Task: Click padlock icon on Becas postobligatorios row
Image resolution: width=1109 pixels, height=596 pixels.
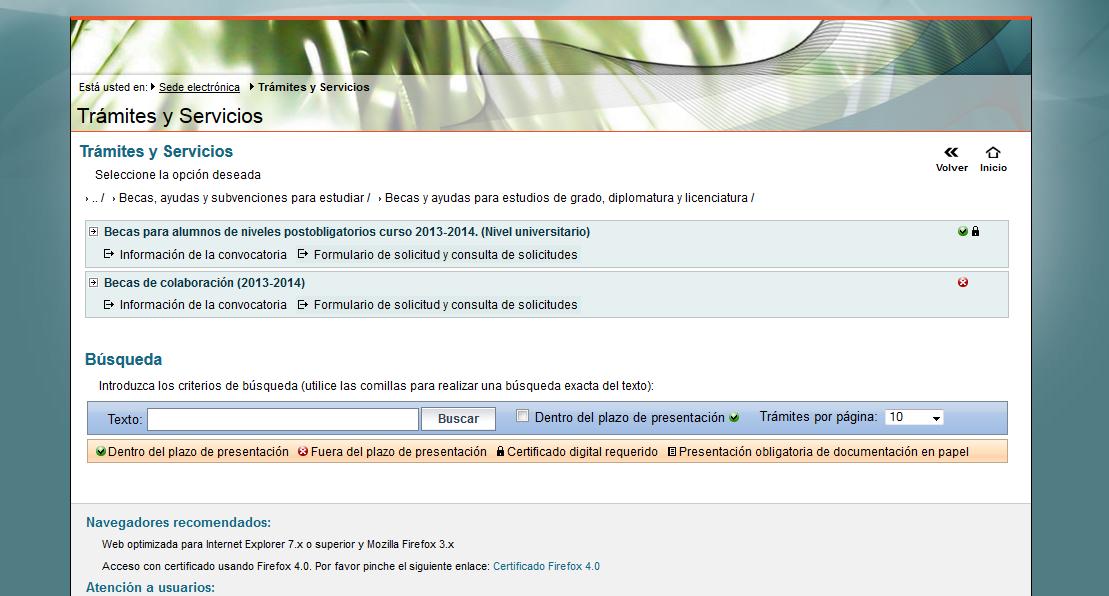Action: click(976, 232)
